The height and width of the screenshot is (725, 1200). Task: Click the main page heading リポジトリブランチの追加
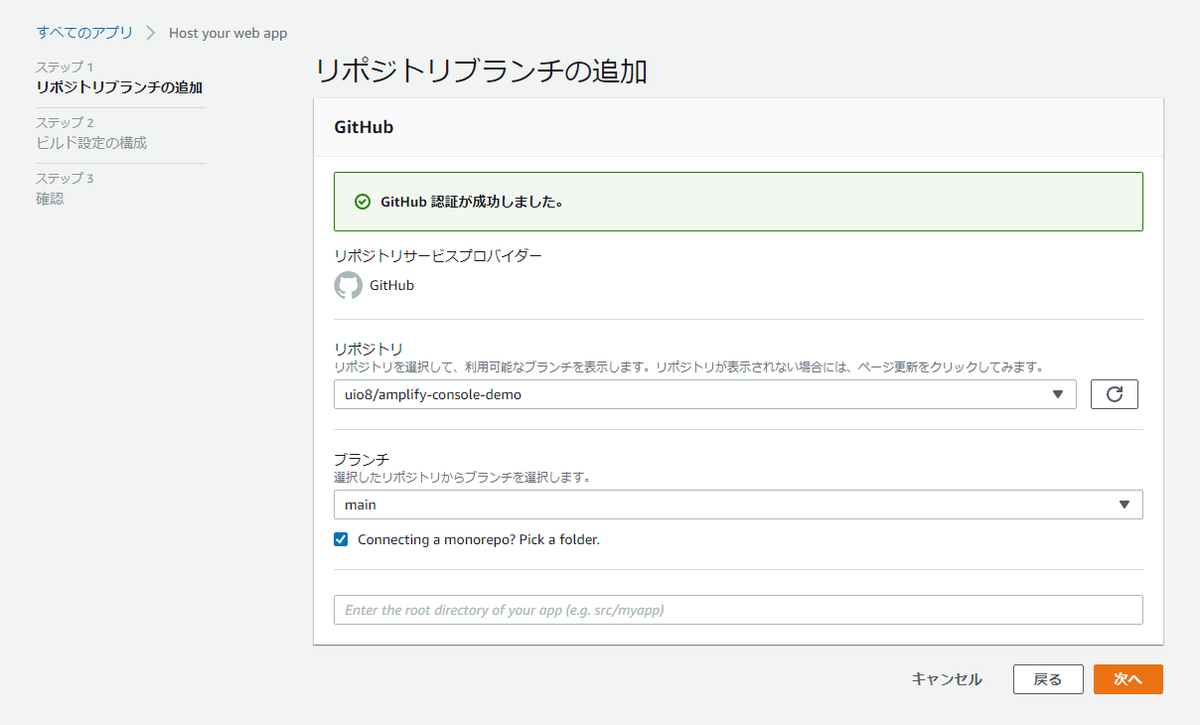click(481, 72)
